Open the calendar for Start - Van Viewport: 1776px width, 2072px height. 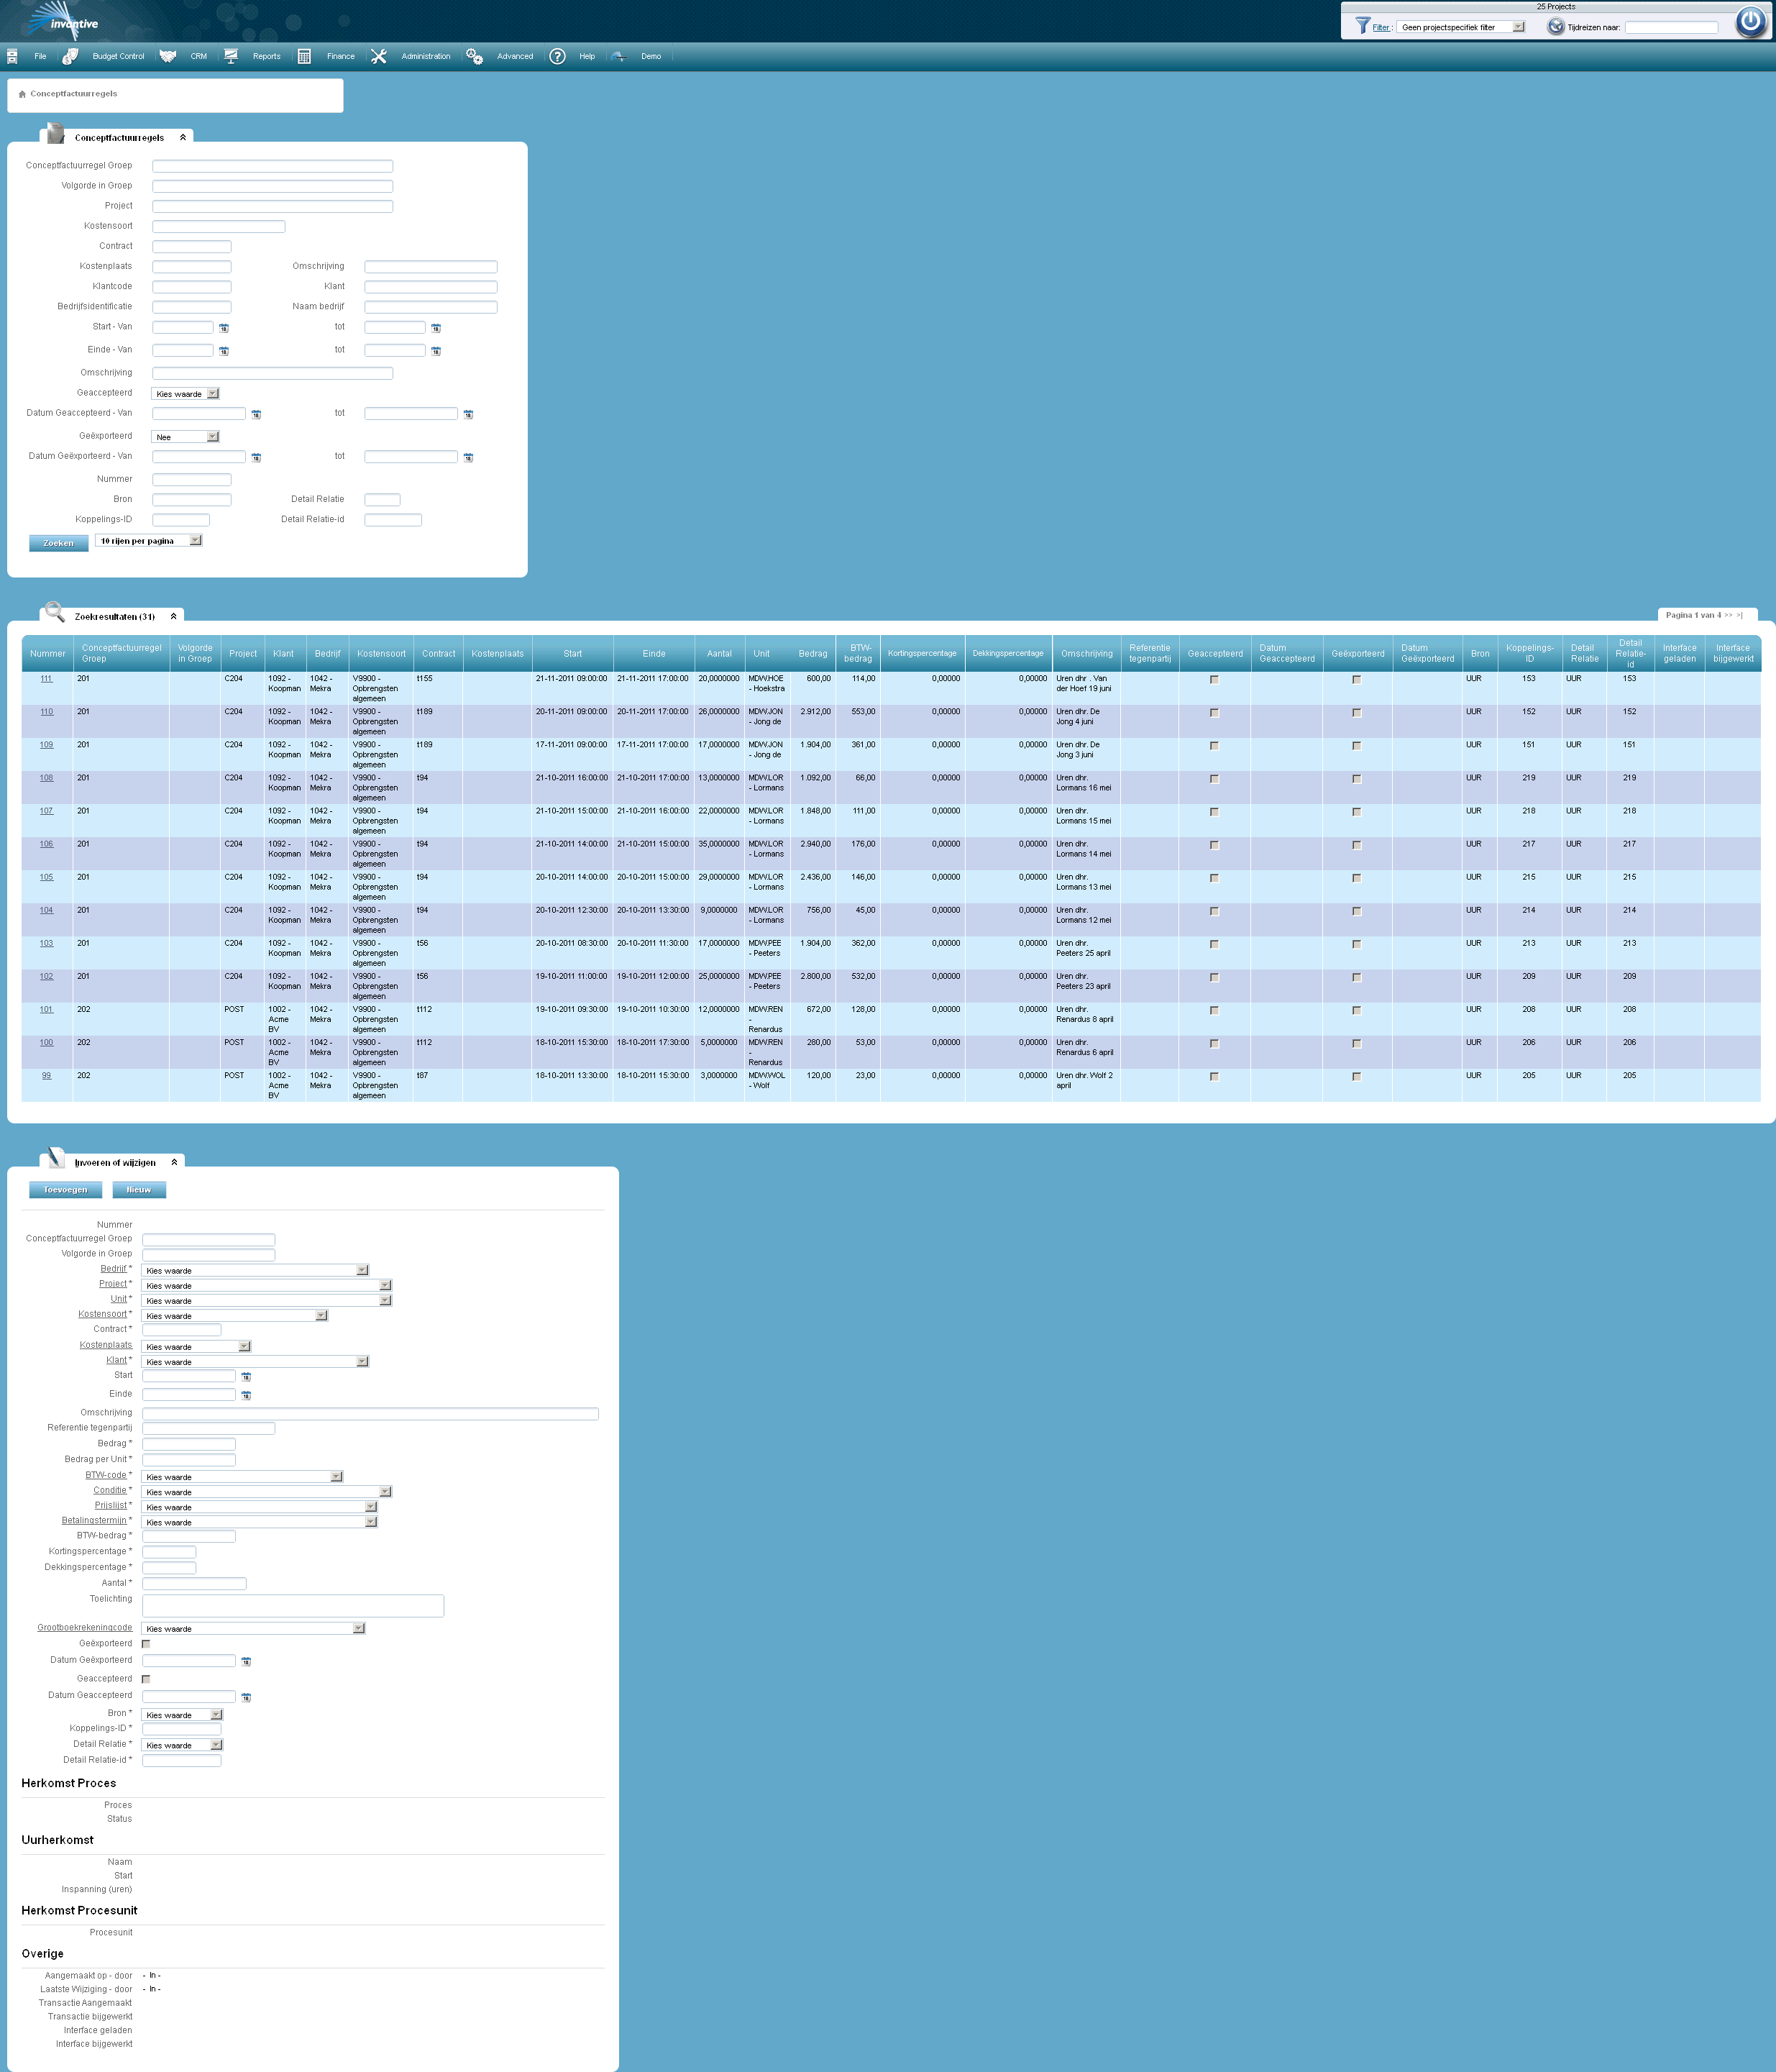click(x=224, y=328)
